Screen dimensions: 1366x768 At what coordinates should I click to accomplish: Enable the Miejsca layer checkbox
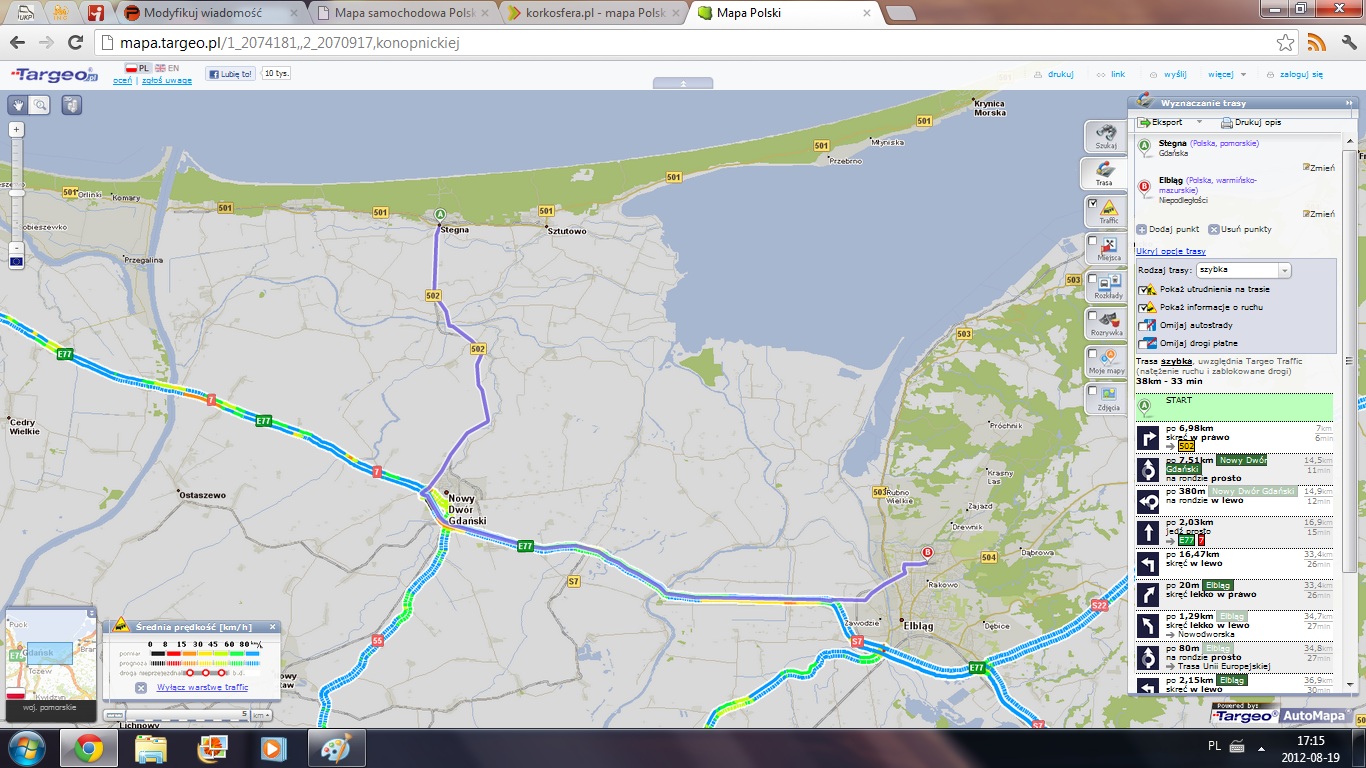point(1092,240)
